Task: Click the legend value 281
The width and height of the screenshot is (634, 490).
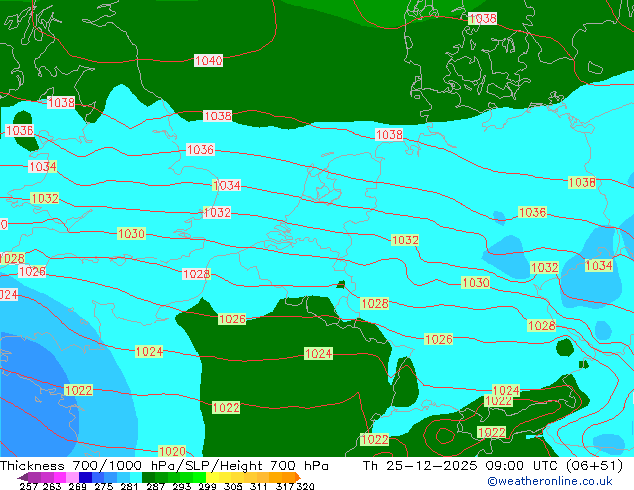Action: [129, 486]
